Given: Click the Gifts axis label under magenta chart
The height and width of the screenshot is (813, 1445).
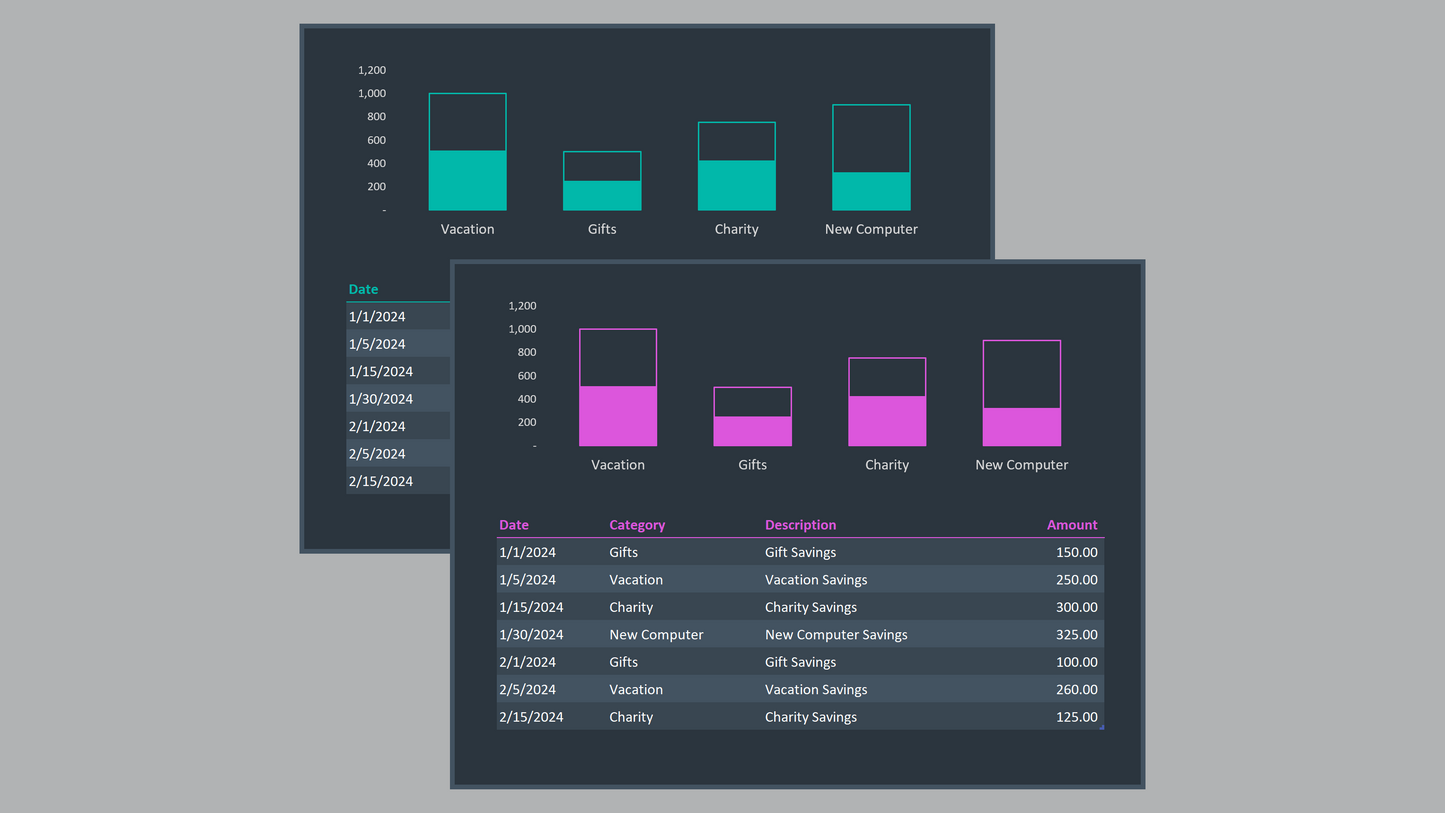Looking at the screenshot, I should [752, 465].
